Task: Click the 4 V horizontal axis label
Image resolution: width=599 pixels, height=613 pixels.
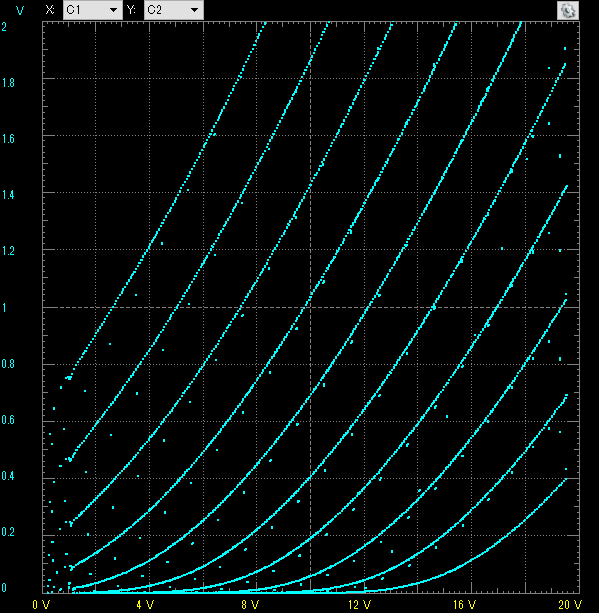Action: click(x=145, y=605)
